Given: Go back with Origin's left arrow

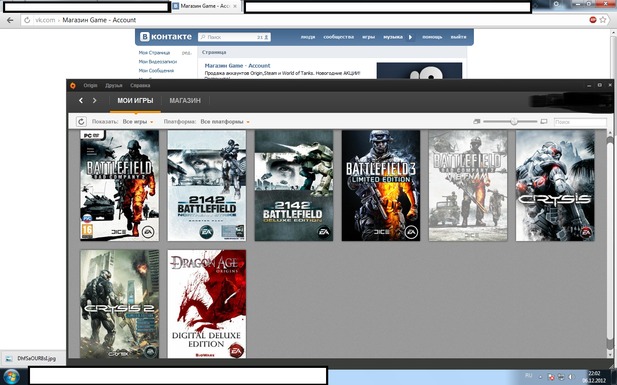Looking at the screenshot, I should pyautogui.click(x=81, y=100).
